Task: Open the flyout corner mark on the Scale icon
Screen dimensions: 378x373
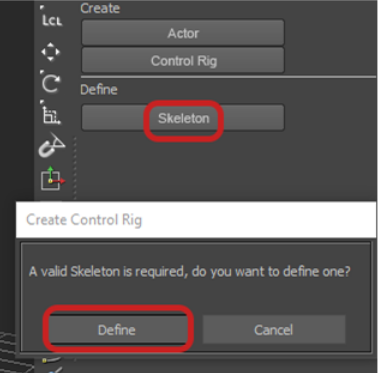Action: point(42,102)
